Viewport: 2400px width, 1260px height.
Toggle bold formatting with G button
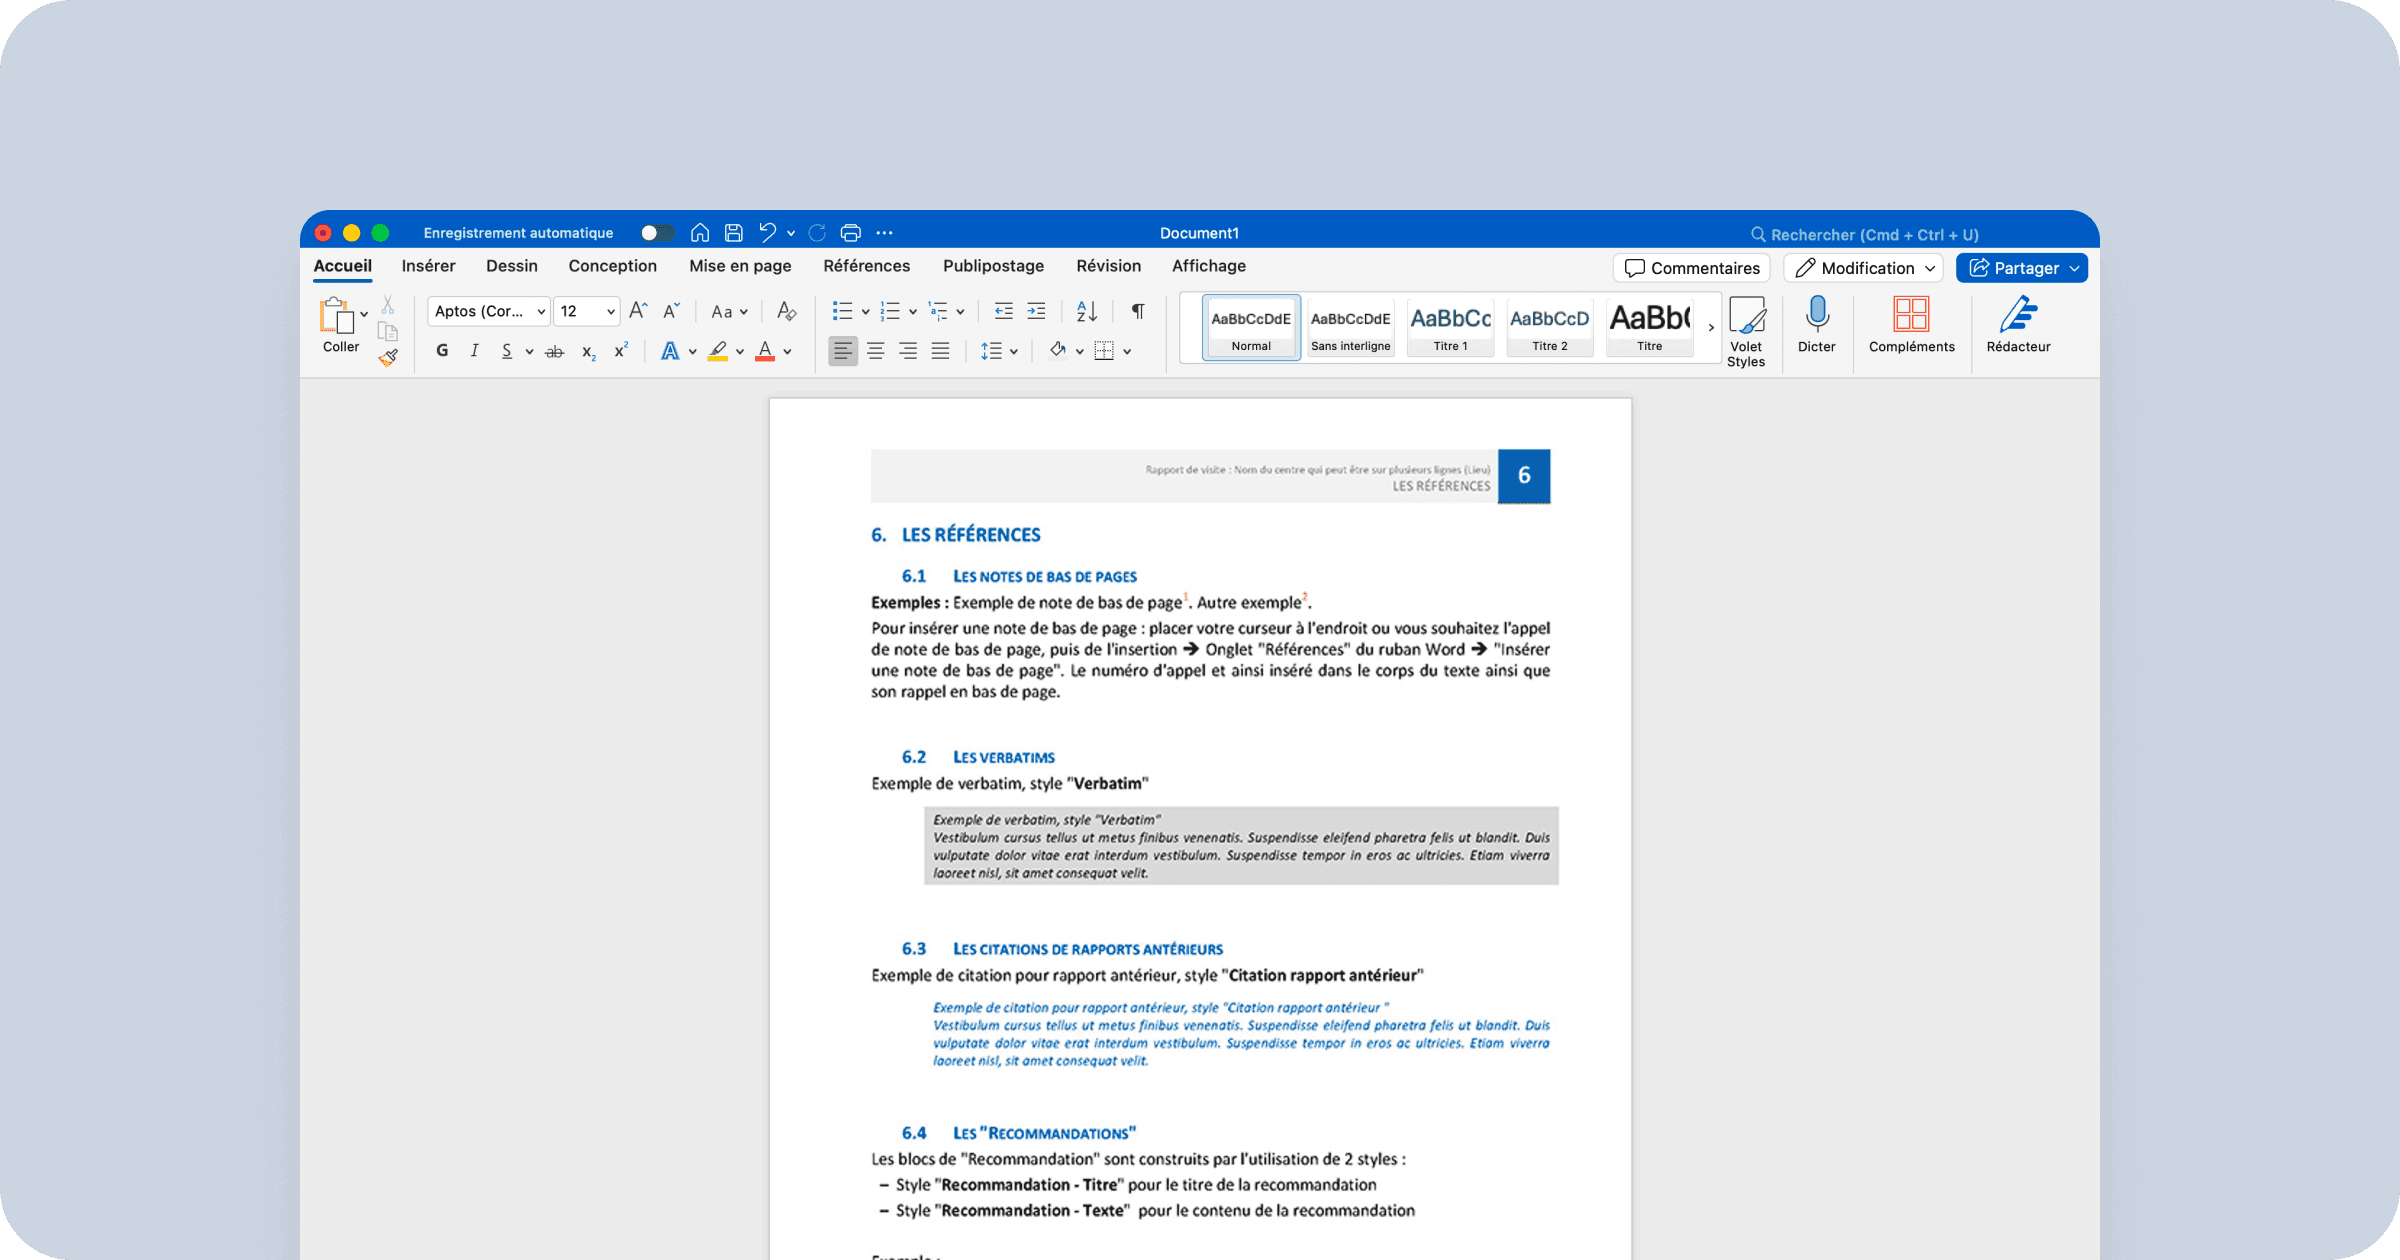[442, 351]
